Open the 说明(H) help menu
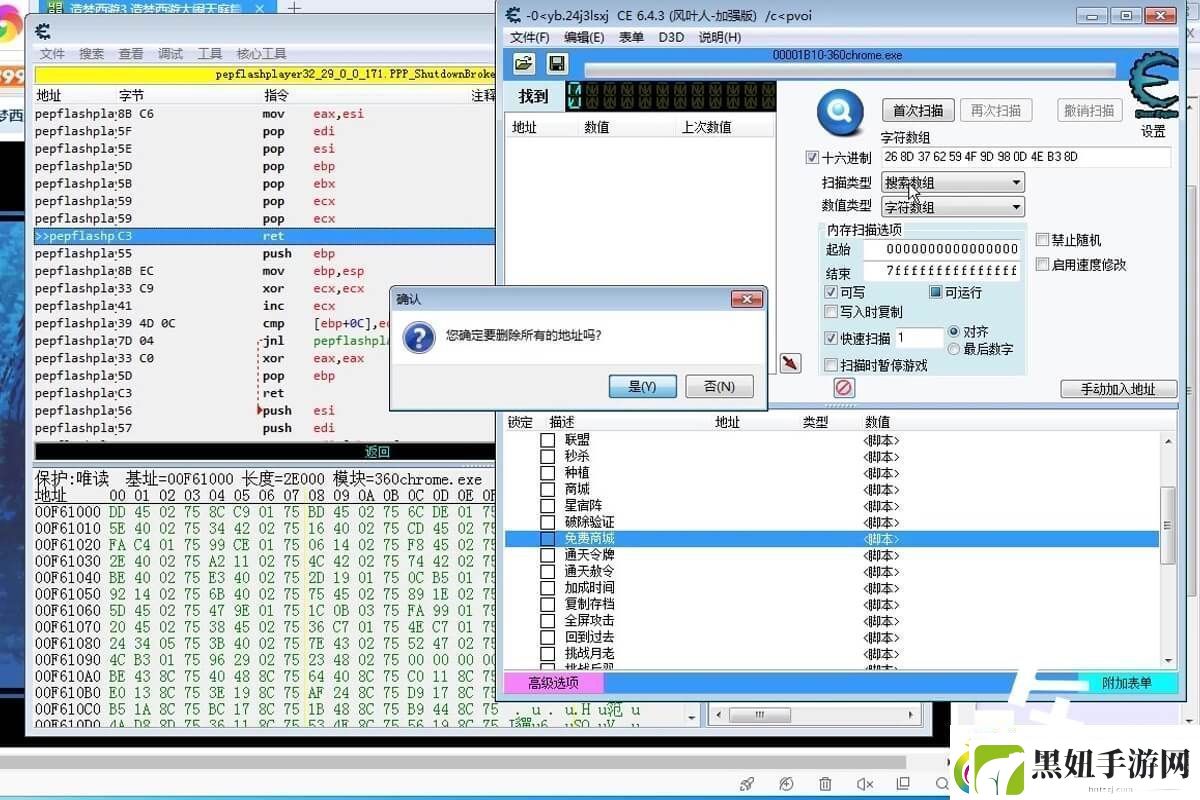The width and height of the screenshot is (1200, 800). click(x=720, y=37)
